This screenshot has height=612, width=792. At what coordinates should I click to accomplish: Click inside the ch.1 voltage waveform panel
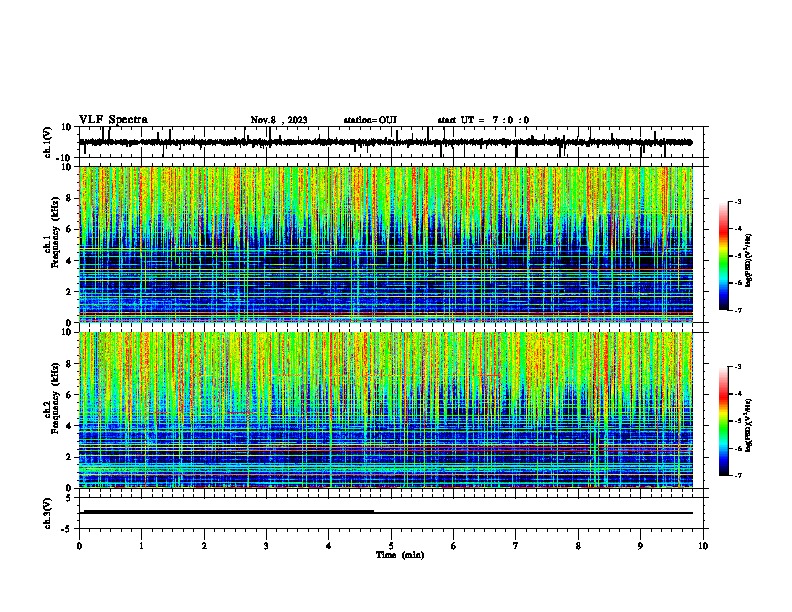click(391, 142)
